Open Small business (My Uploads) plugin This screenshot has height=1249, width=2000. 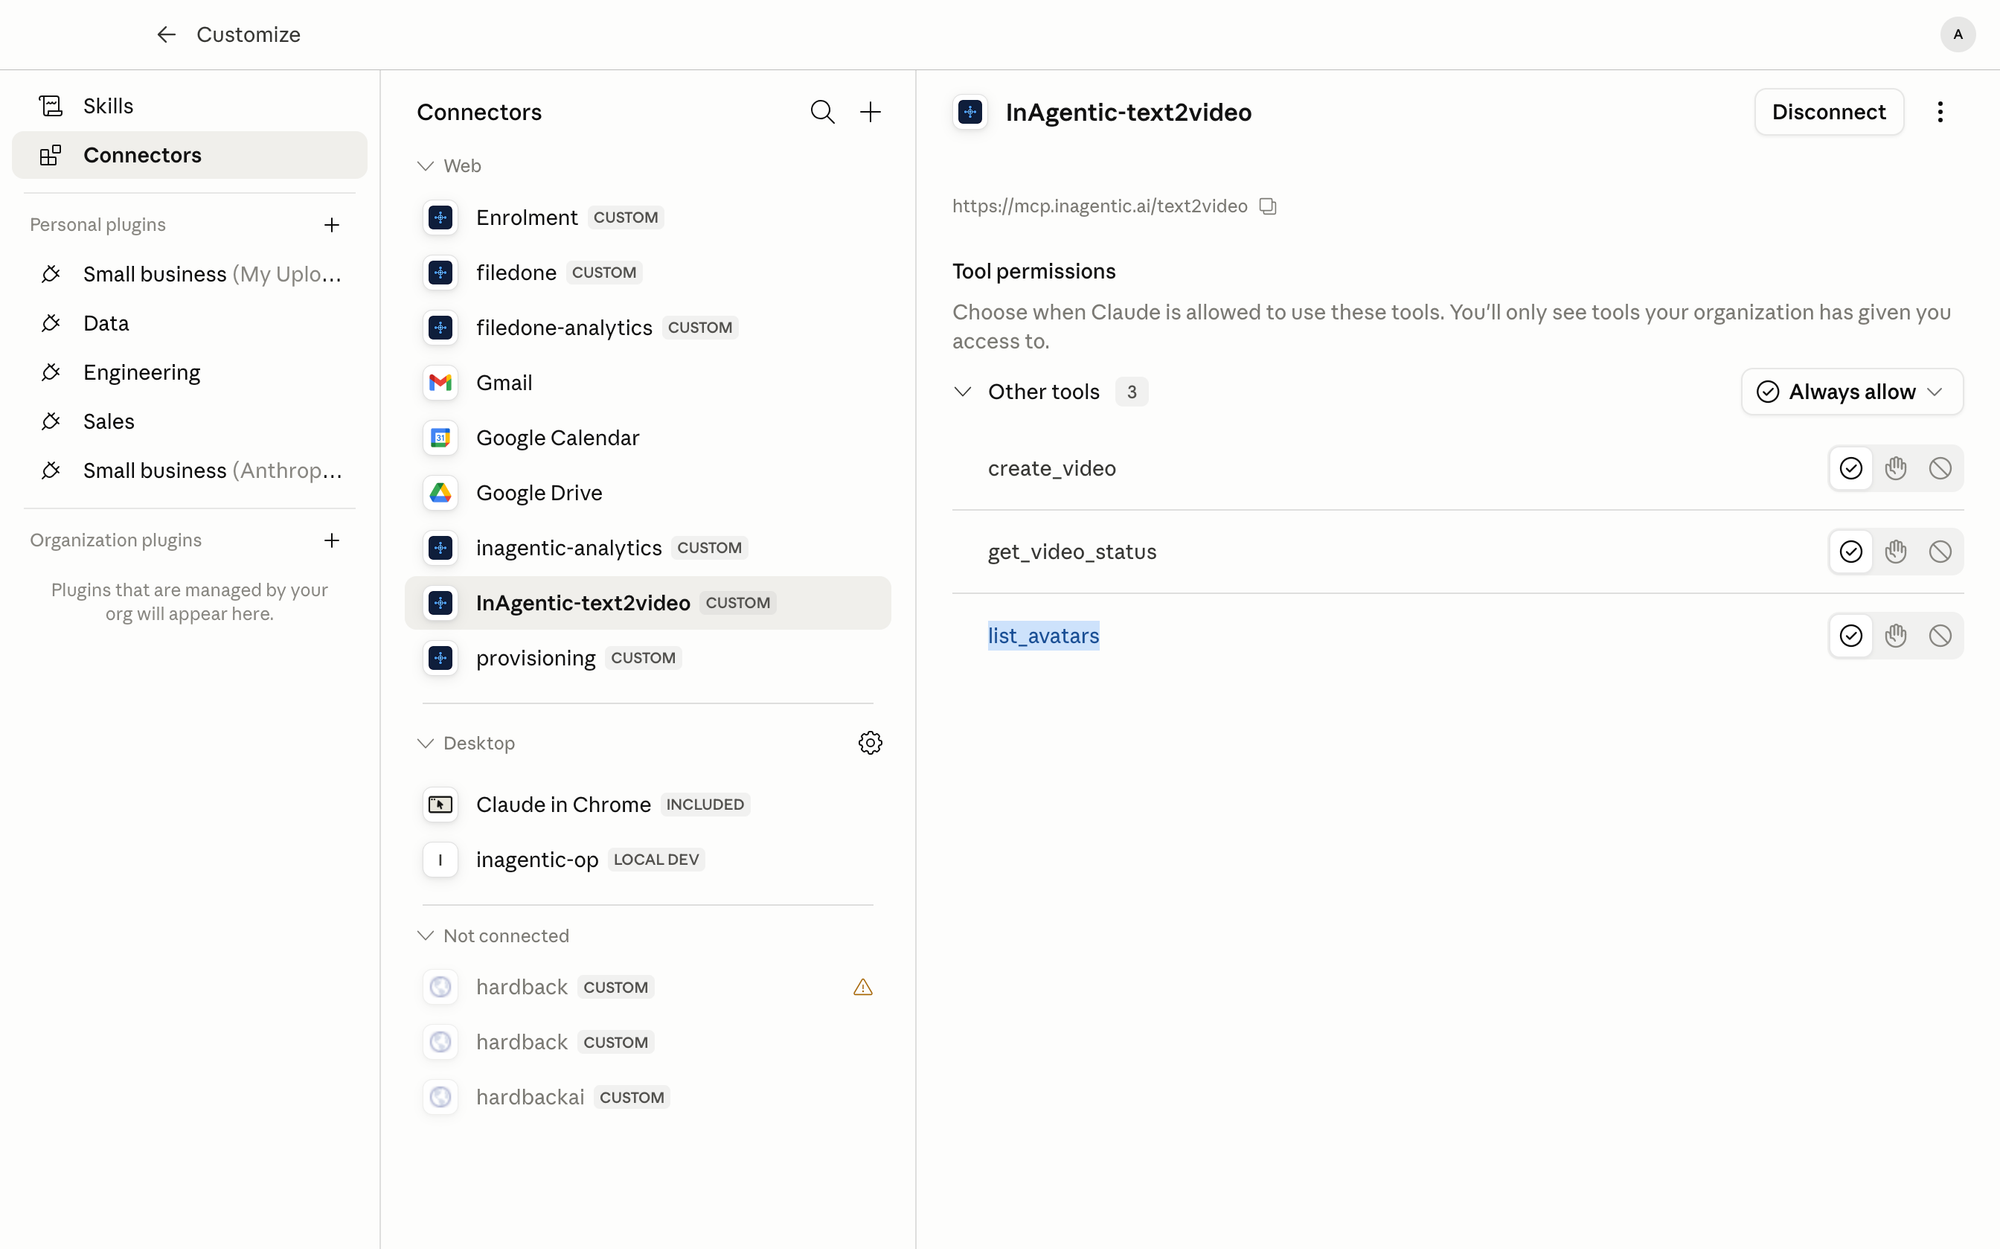pyautogui.click(x=189, y=274)
